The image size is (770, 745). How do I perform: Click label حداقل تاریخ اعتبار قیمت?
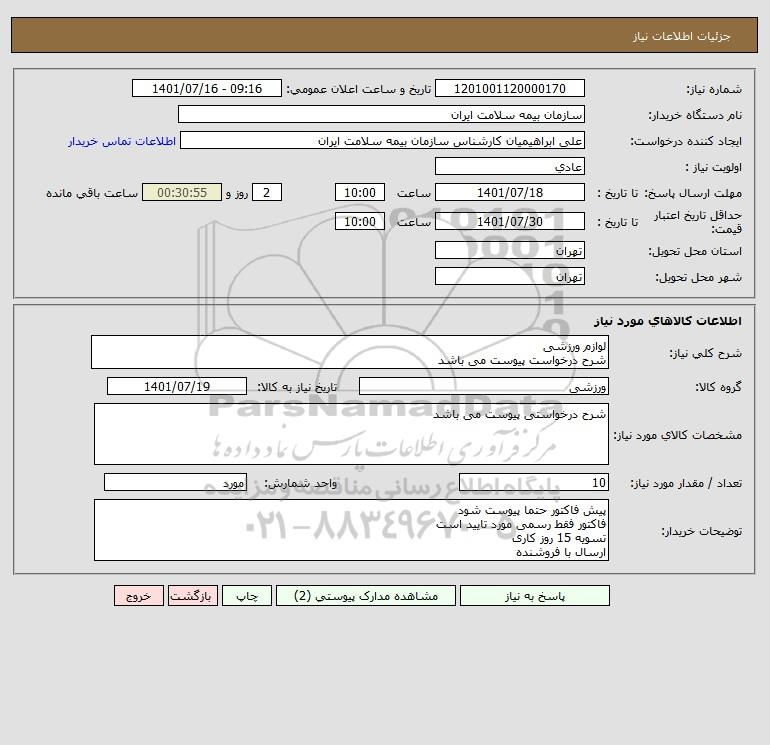697,222
